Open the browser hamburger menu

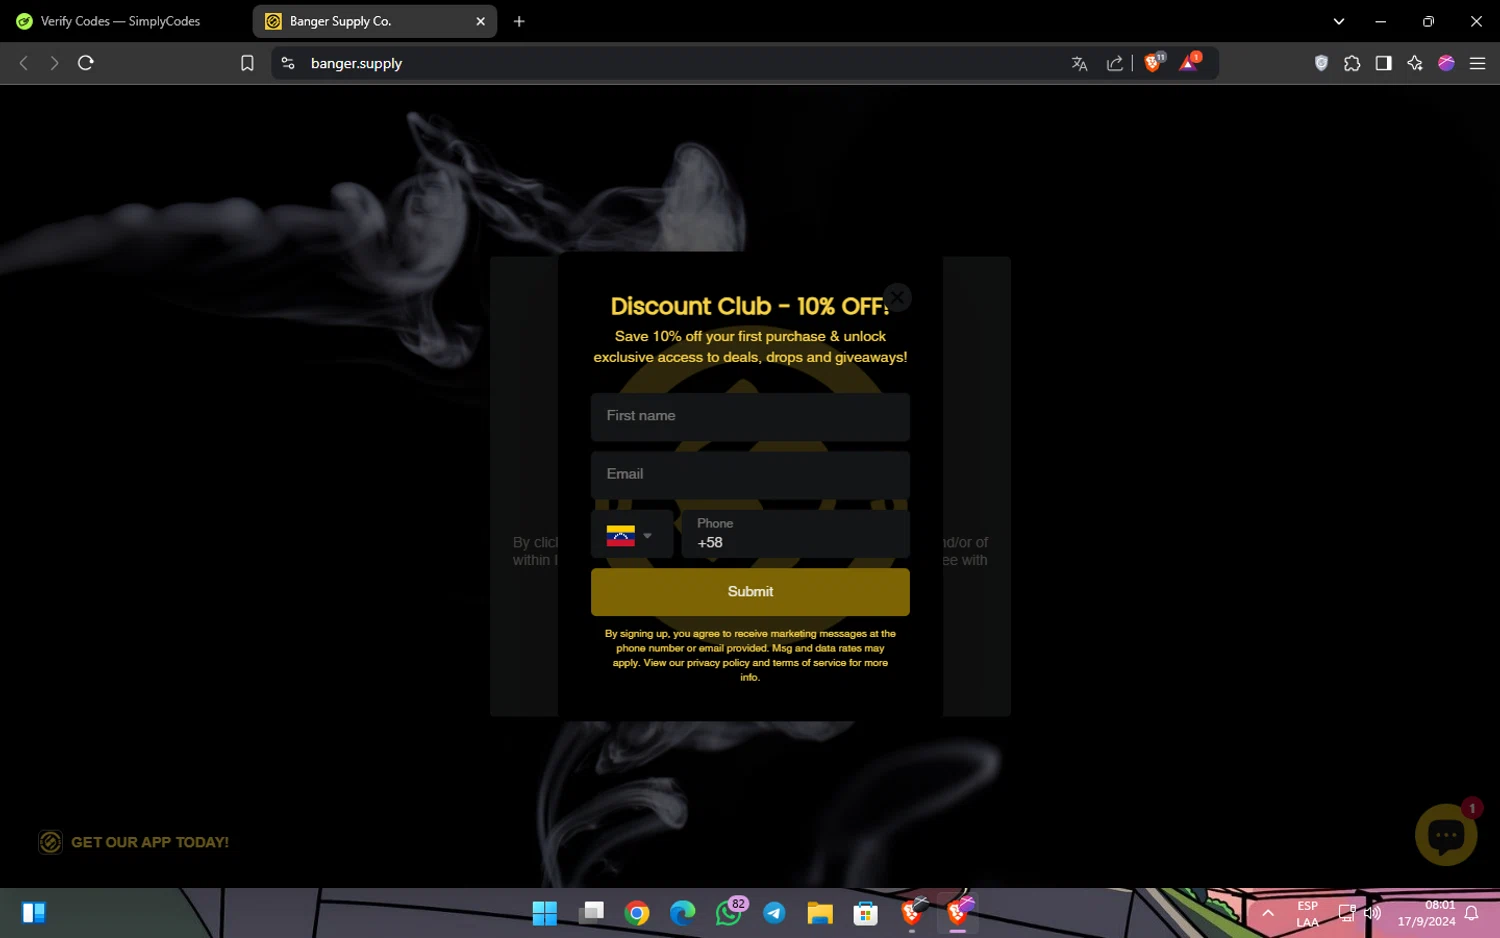(x=1477, y=63)
